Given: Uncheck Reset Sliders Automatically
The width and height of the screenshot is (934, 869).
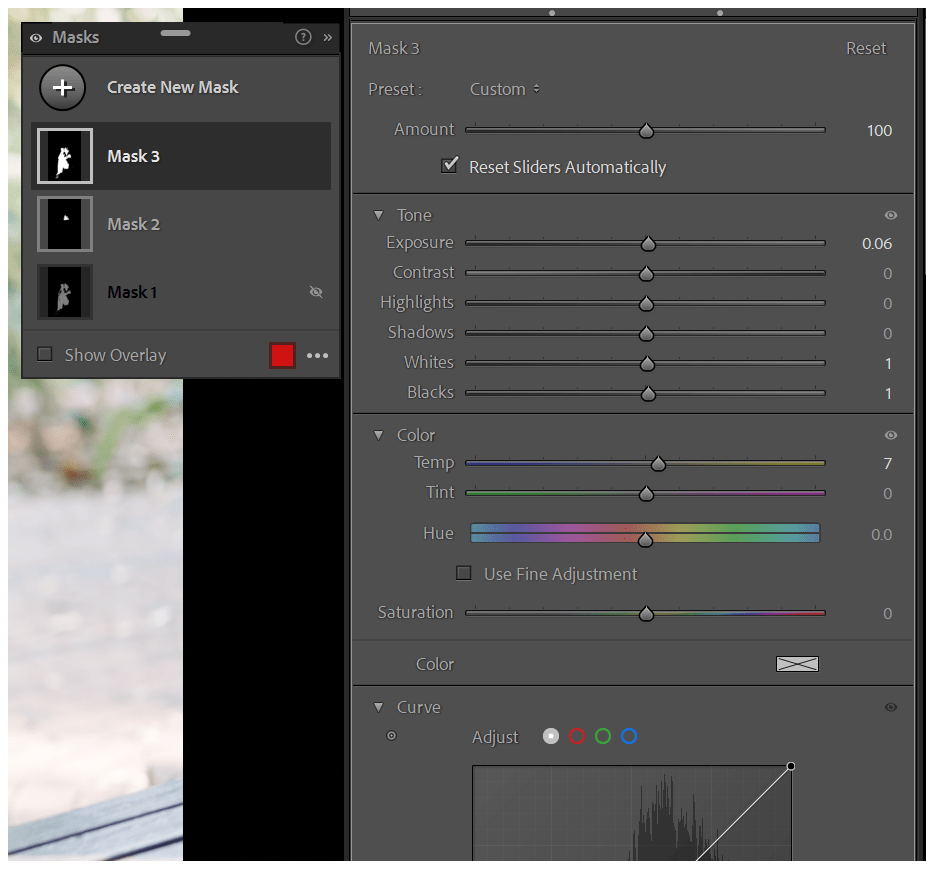Looking at the screenshot, I should click(x=450, y=166).
